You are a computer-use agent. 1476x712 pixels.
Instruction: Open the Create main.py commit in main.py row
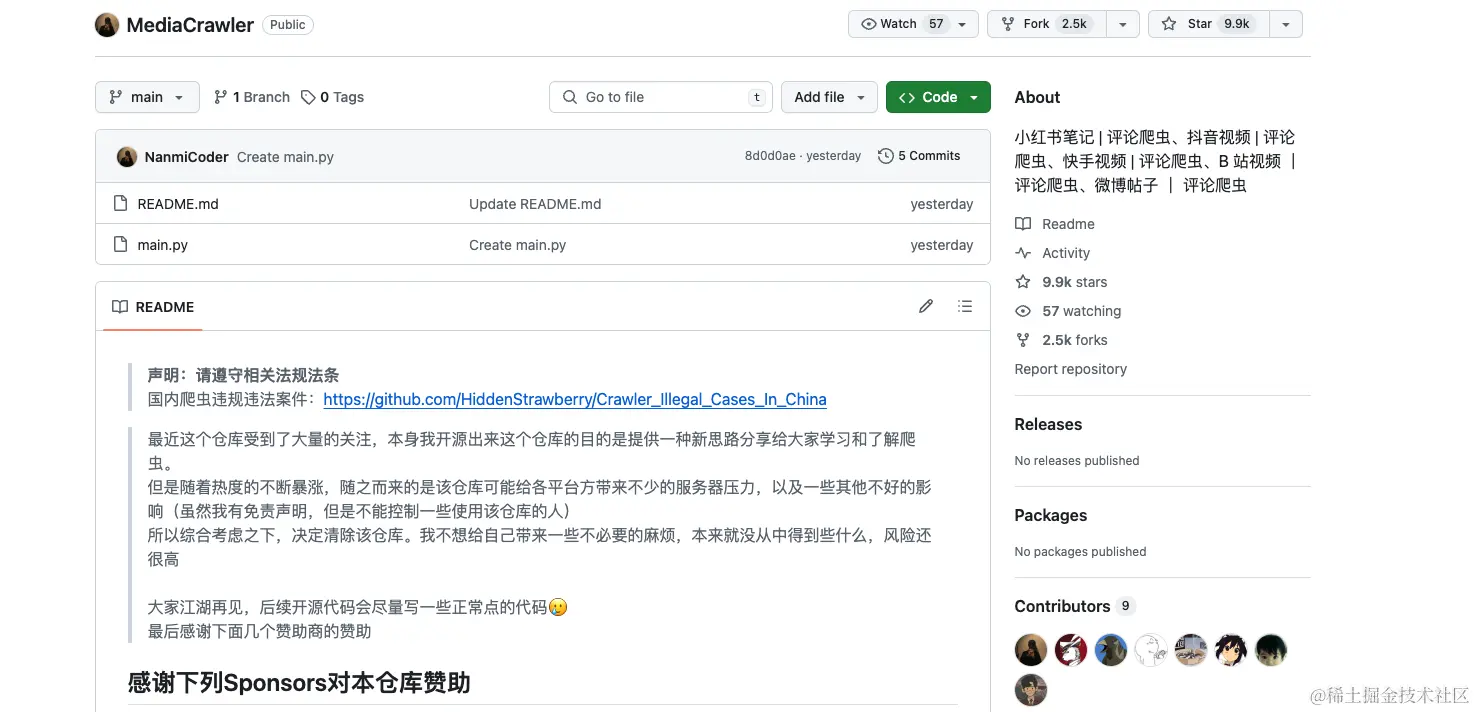point(517,245)
